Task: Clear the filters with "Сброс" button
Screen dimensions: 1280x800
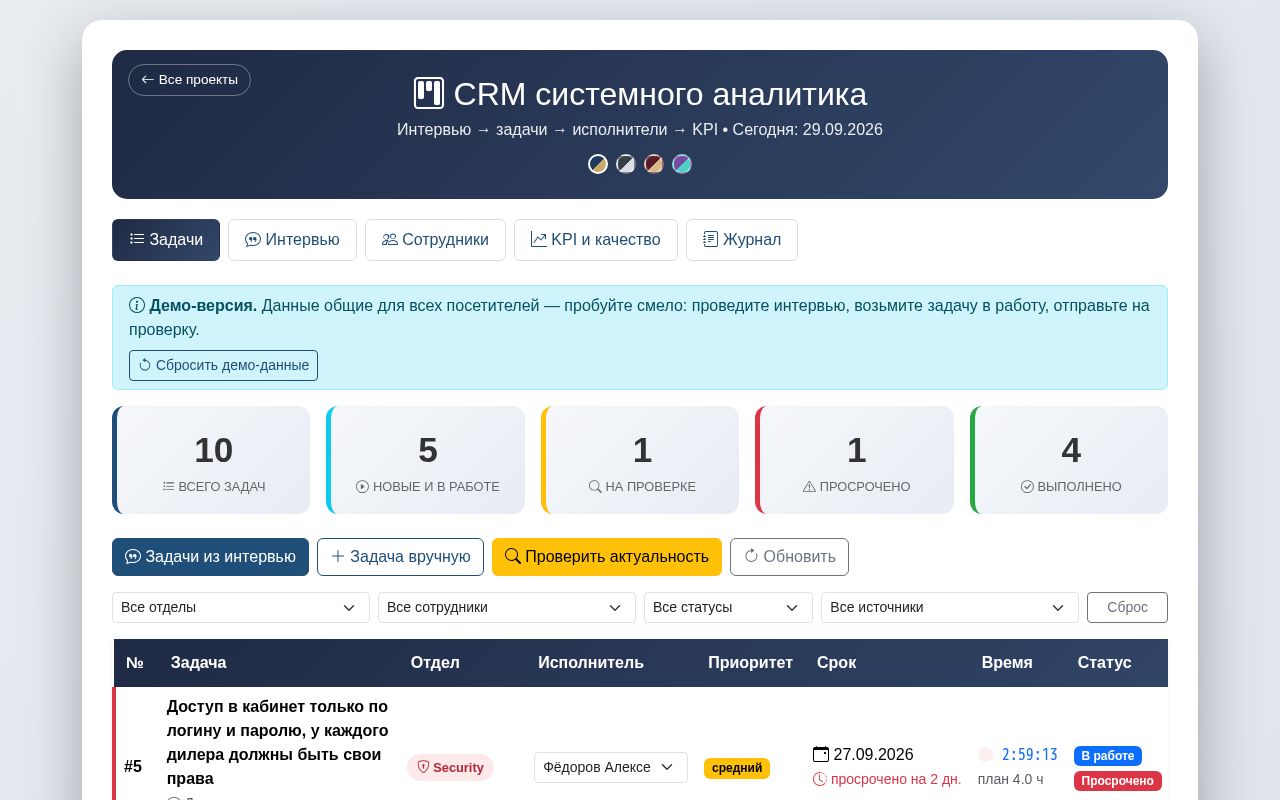Action: (1127, 607)
